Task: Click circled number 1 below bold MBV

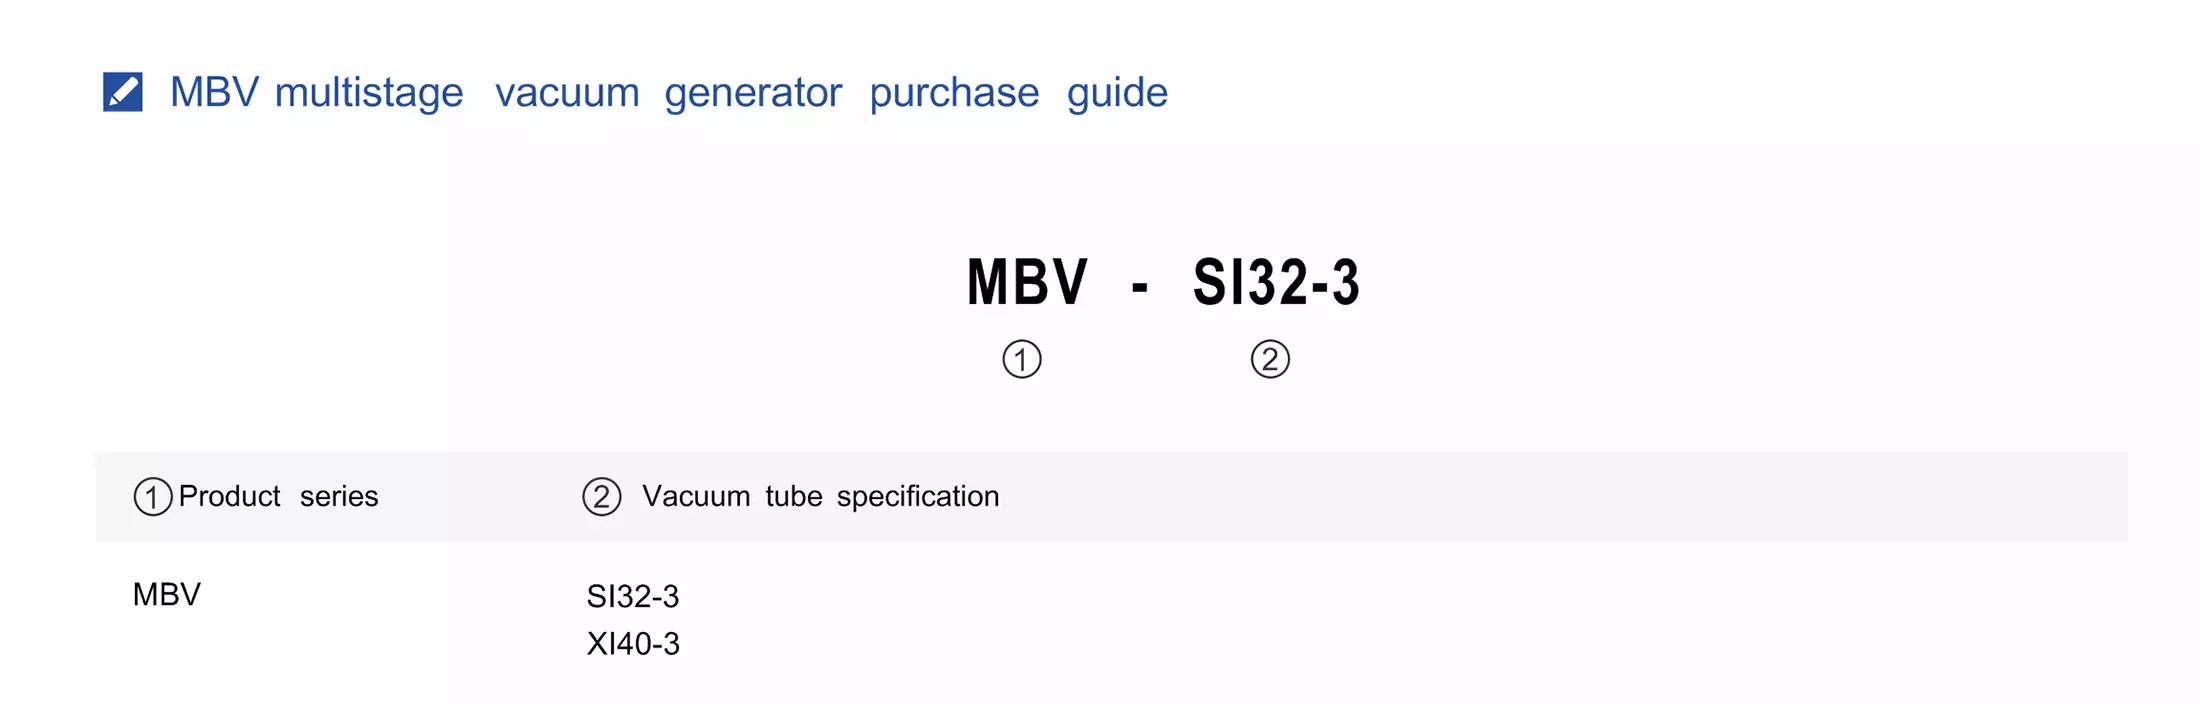Action: [1021, 359]
